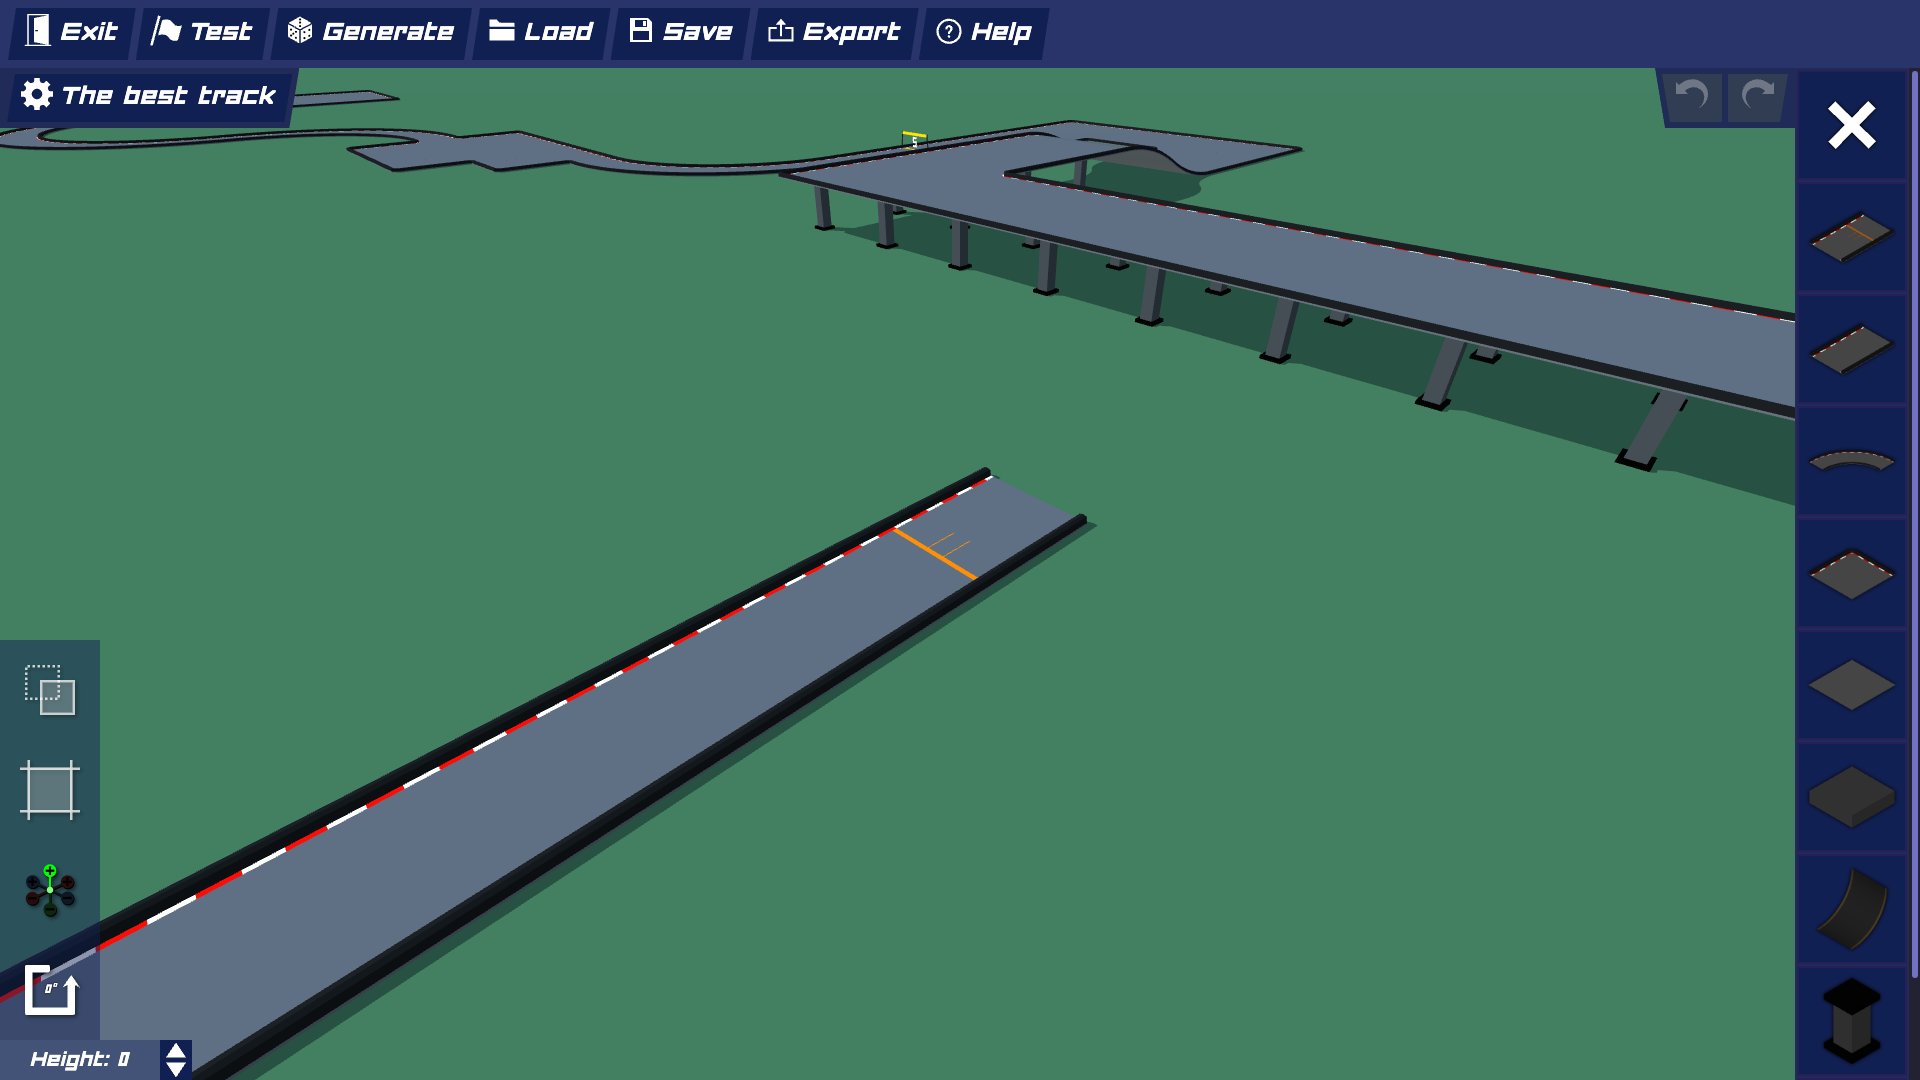Click the 0° rotate piece button
The width and height of the screenshot is (1920, 1080).
pos(50,990)
